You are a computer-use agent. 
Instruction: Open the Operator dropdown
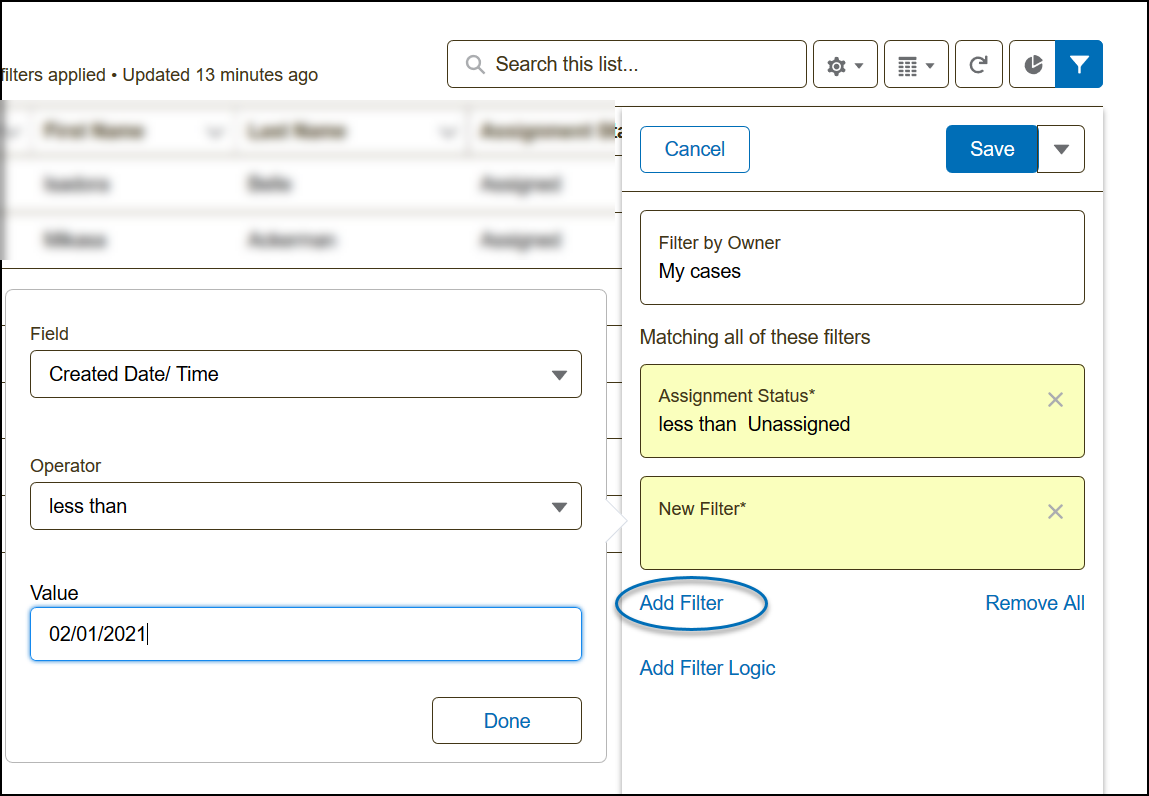click(x=306, y=506)
